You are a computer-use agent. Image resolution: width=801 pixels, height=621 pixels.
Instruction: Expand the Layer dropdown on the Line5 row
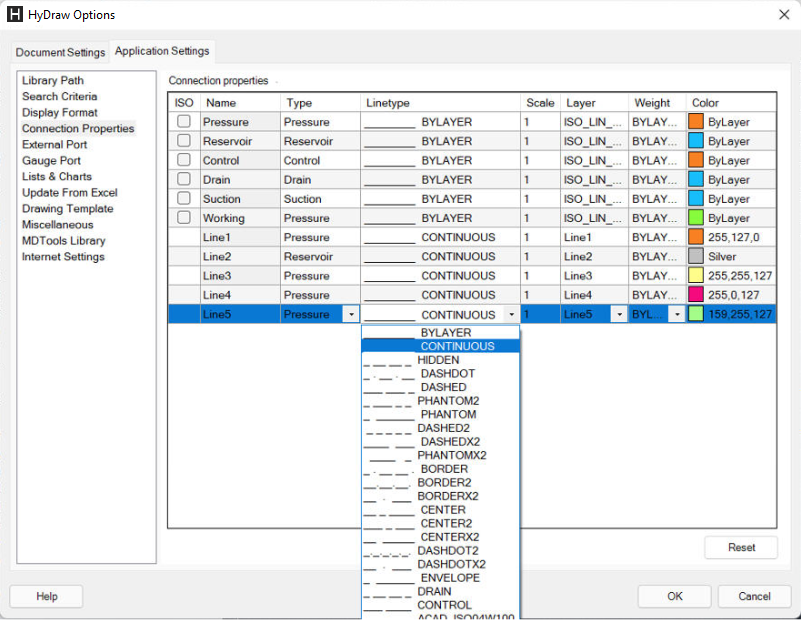[617, 313]
